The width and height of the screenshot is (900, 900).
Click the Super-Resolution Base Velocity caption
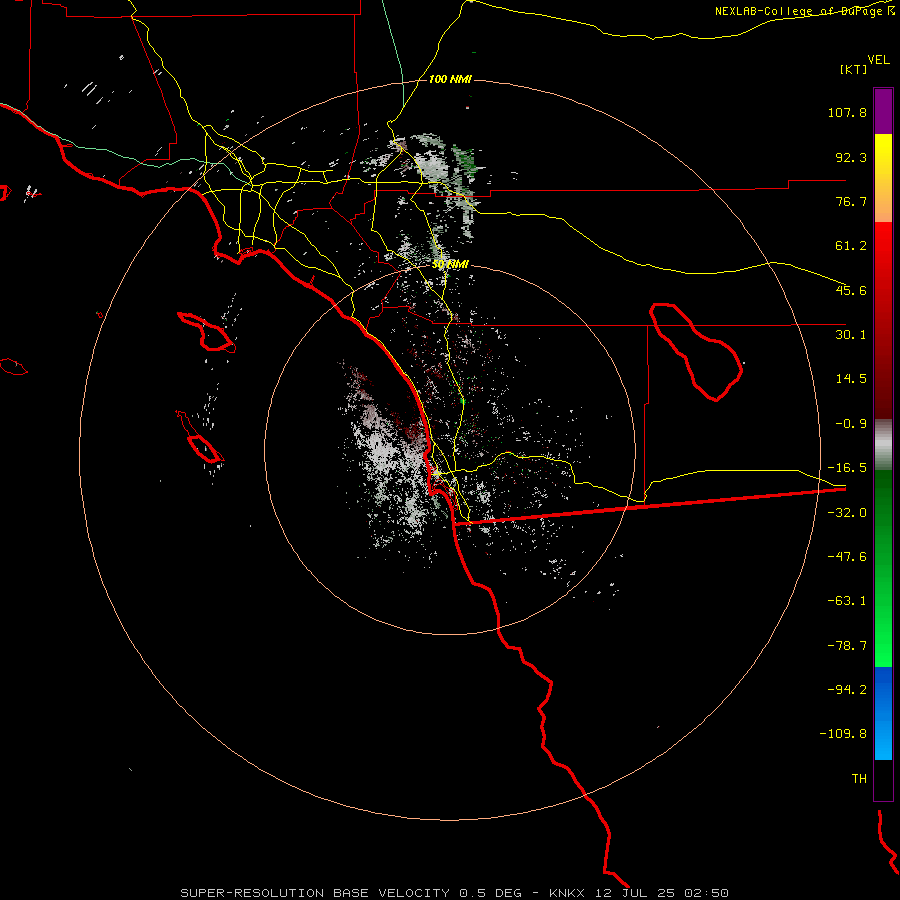click(455, 893)
